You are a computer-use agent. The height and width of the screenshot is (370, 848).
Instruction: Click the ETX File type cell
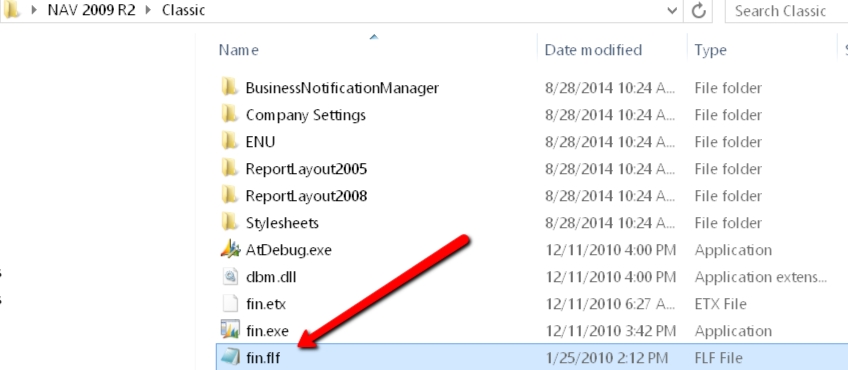pos(720,304)
